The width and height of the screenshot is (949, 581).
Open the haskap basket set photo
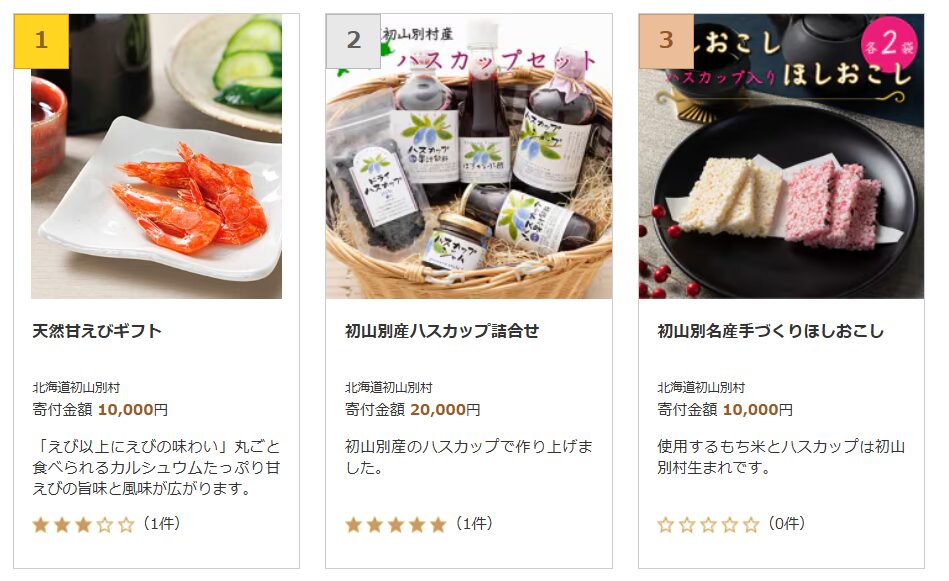tap(469, 156)
